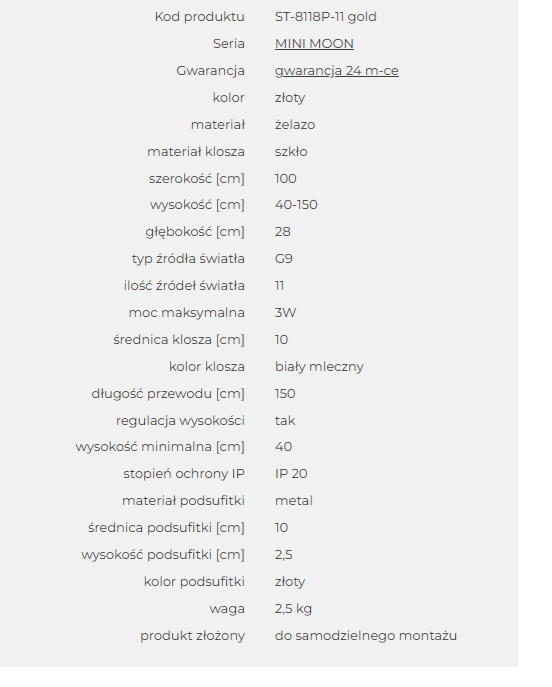Click the moc maksymalna value 3W

coord(285,313)
